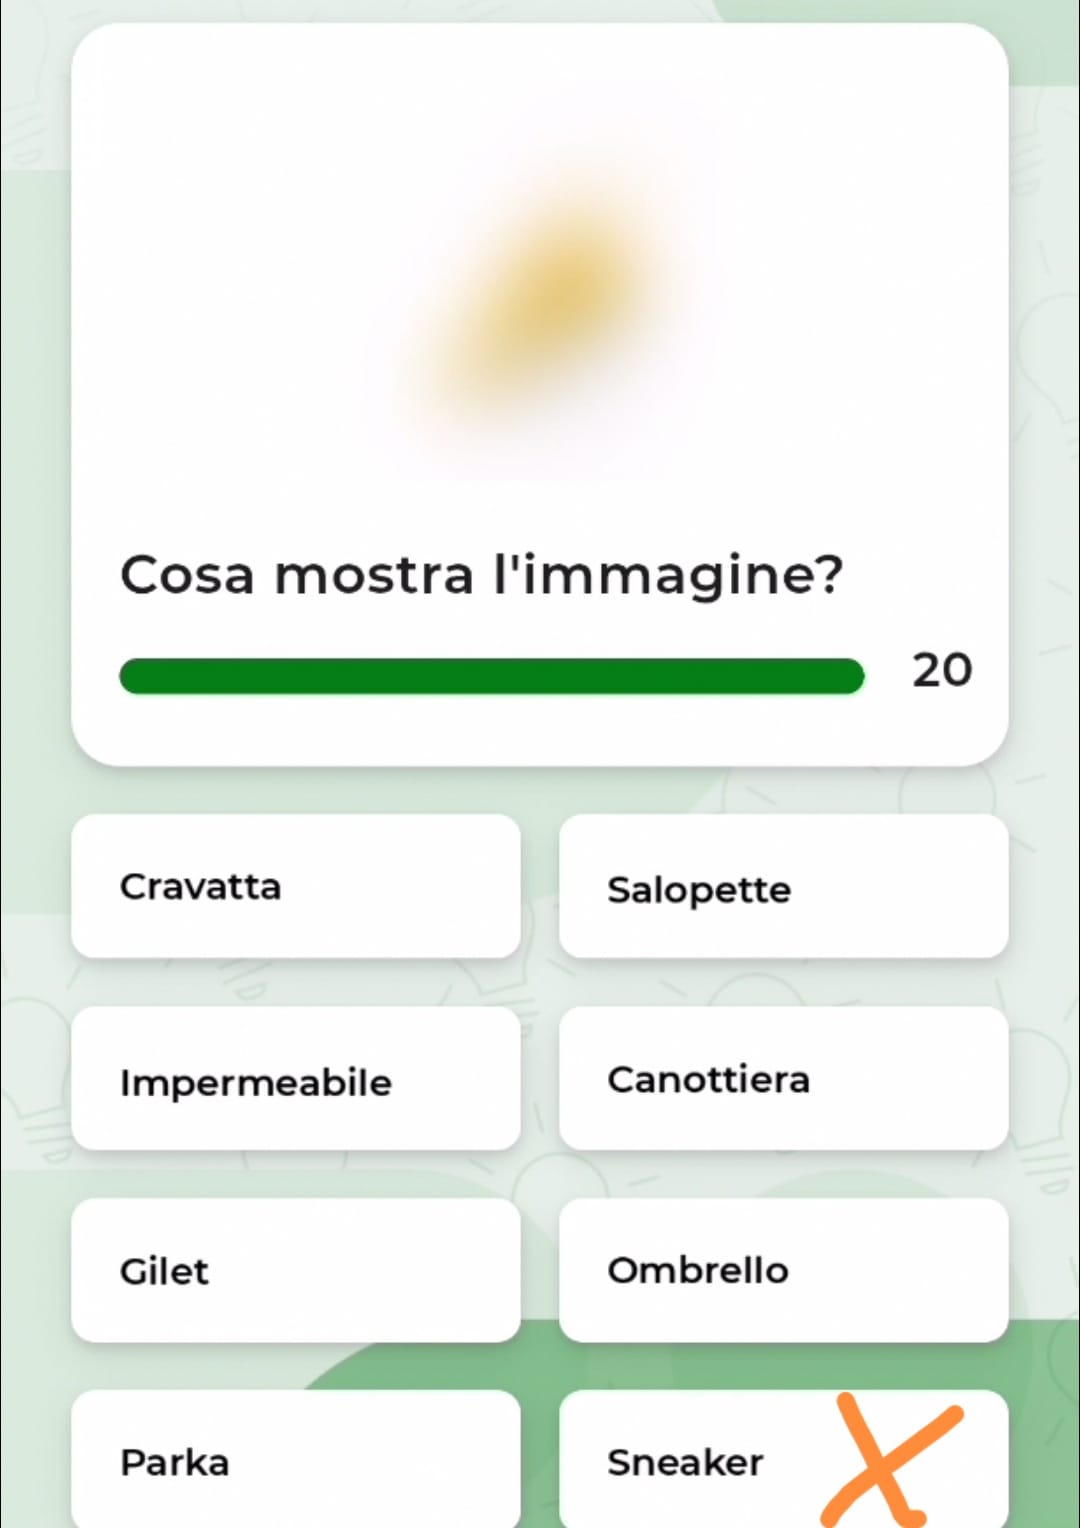Answer with the tie option Cravatta

[x=296, y=886]
